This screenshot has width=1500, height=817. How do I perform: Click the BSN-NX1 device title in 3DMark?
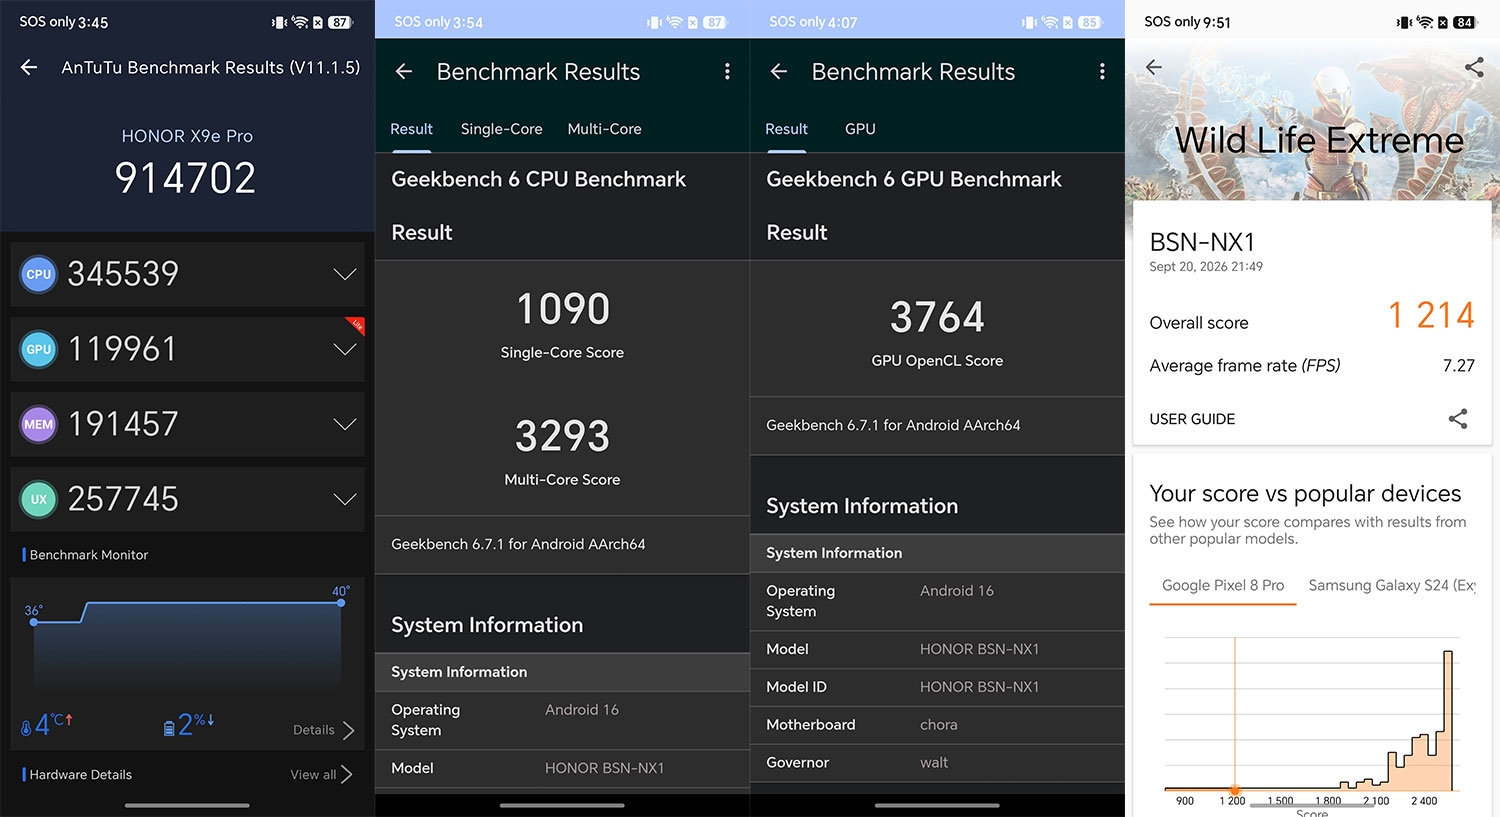coord(1202,242)
